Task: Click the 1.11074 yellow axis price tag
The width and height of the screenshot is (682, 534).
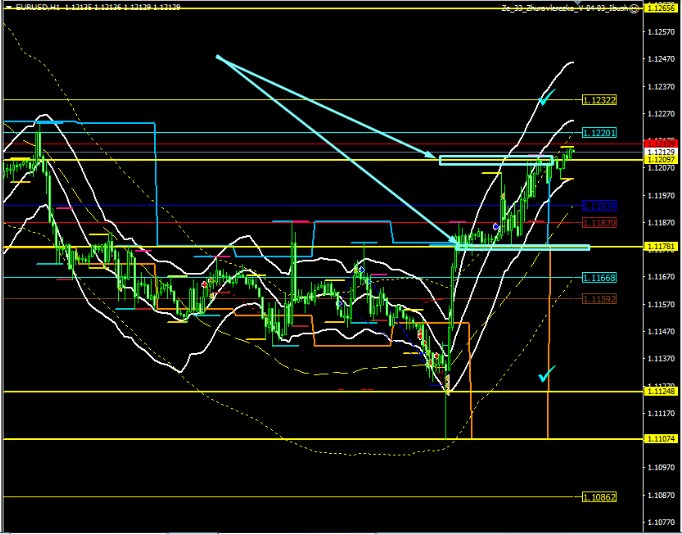Action: click(x=660, y=438)
